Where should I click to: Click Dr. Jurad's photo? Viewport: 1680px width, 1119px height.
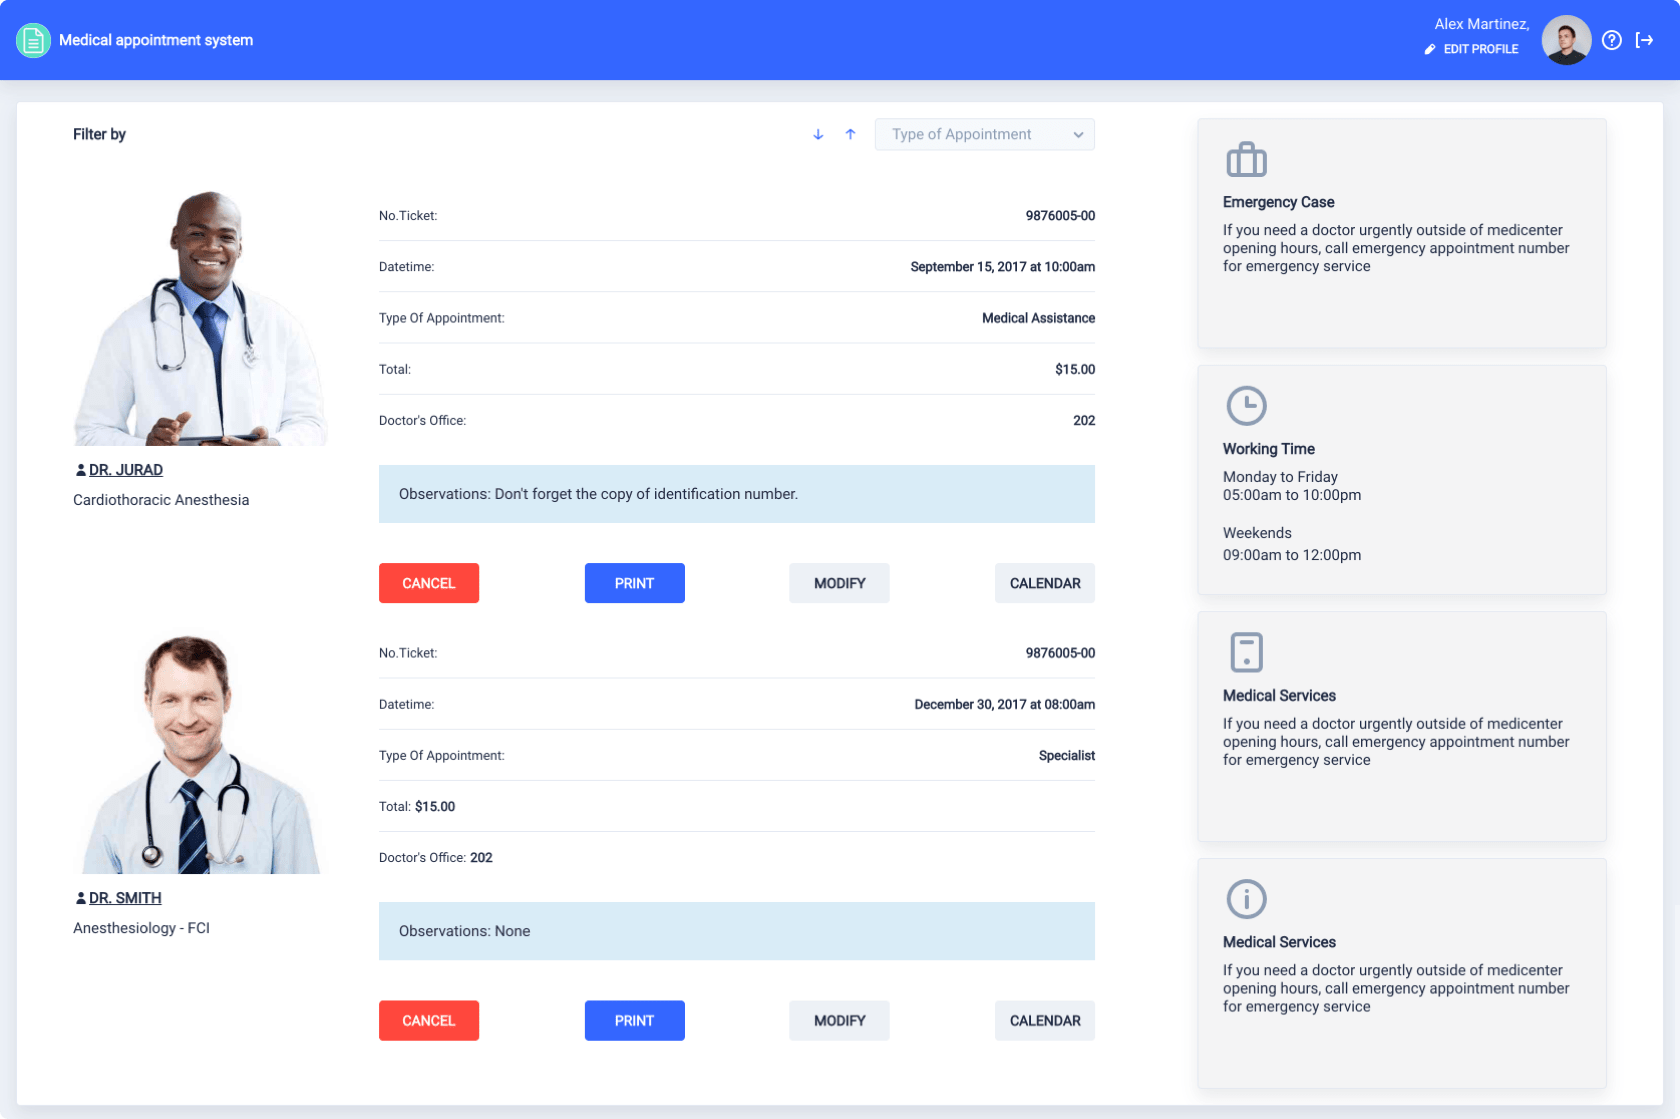200,318
